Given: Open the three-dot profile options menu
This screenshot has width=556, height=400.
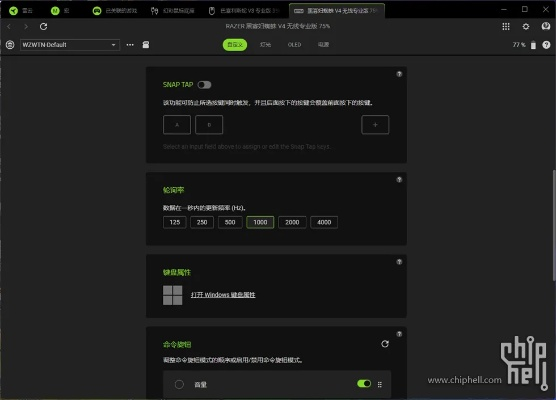Looking at the screenshot, I should (130, 45).
